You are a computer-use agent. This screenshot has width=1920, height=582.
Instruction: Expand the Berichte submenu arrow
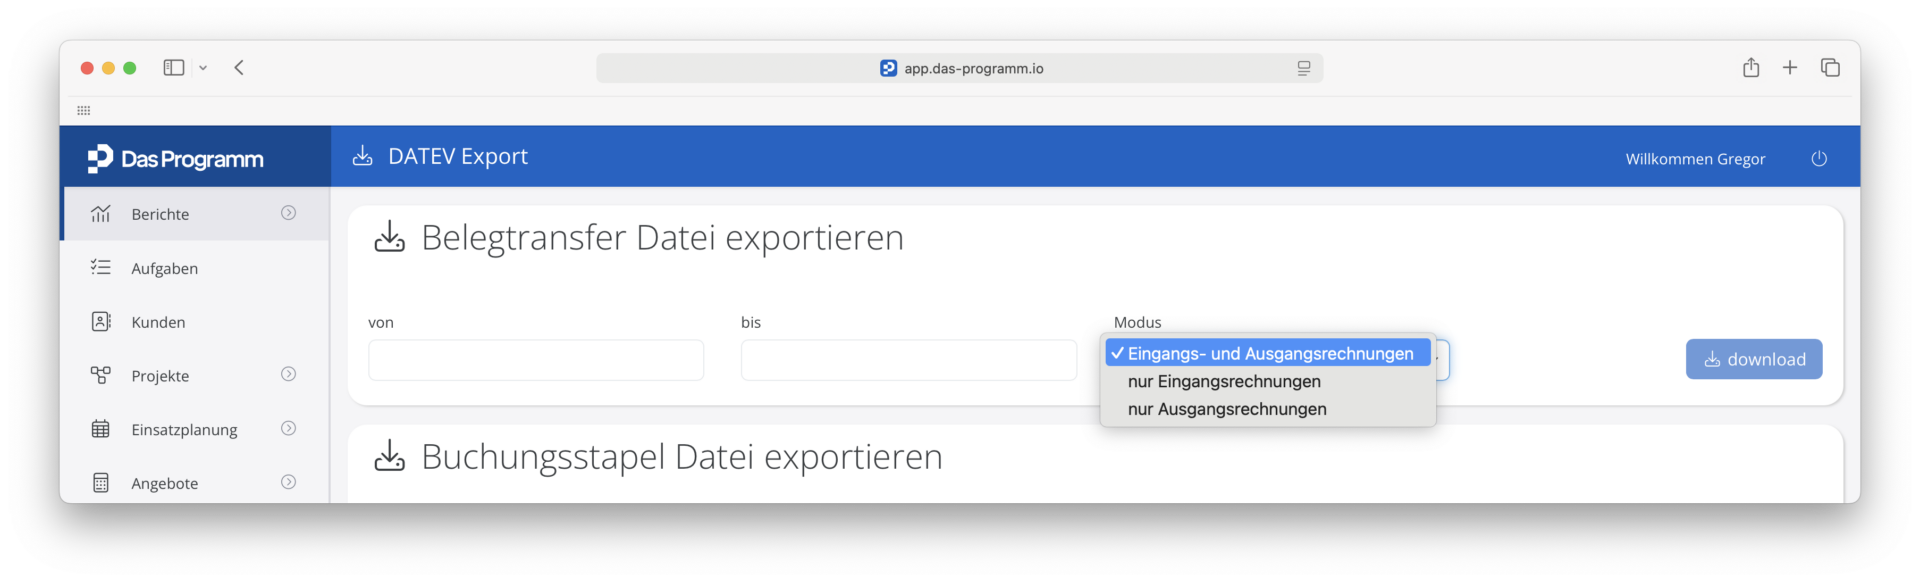coord(288,213)
